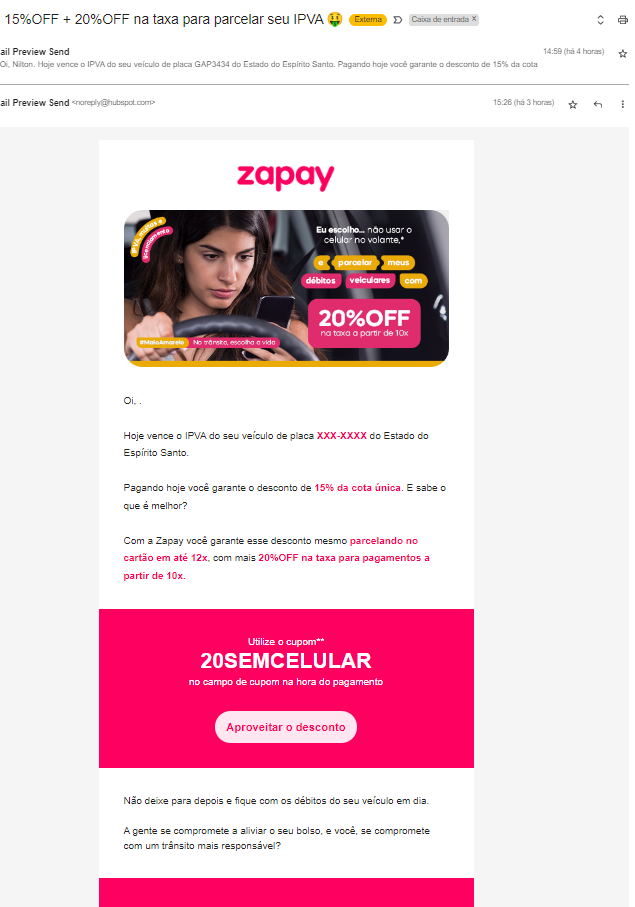
Task: Click the noreply@hubspot.com sender address
Action: click(113, 102)
